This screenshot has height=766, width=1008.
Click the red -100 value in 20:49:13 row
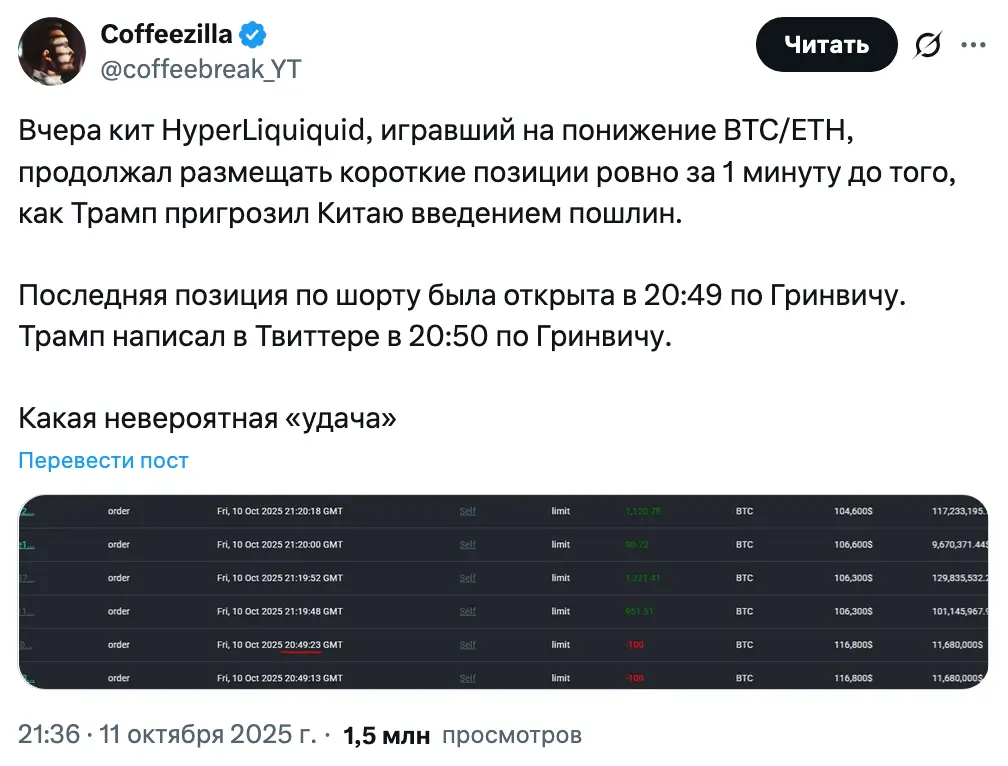(x=634, y=678)
